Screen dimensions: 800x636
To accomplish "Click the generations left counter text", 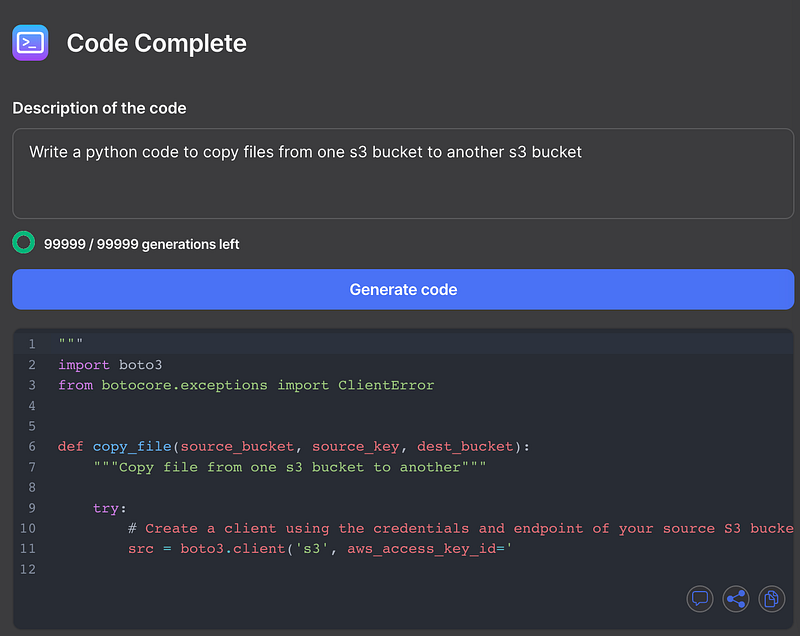I will (x=141, y=244).
